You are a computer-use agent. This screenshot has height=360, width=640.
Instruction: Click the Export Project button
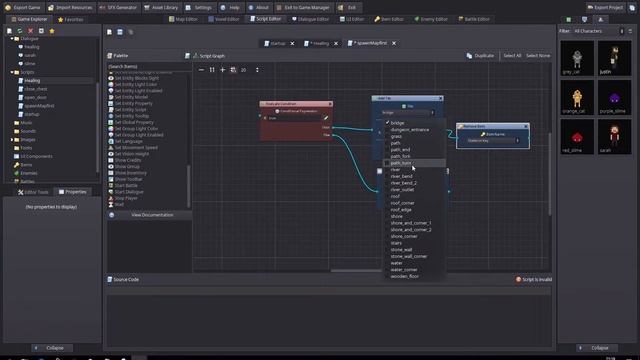click(605, 7)
